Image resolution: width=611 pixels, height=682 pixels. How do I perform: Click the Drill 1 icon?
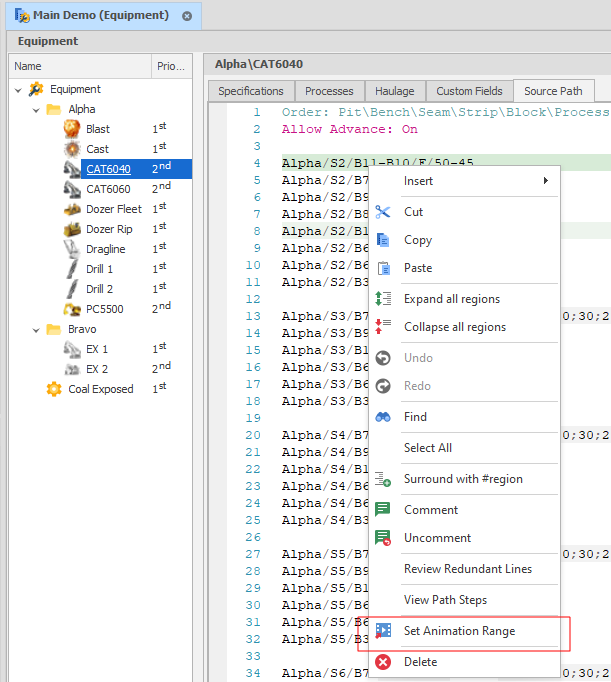(x=72, y=269)
